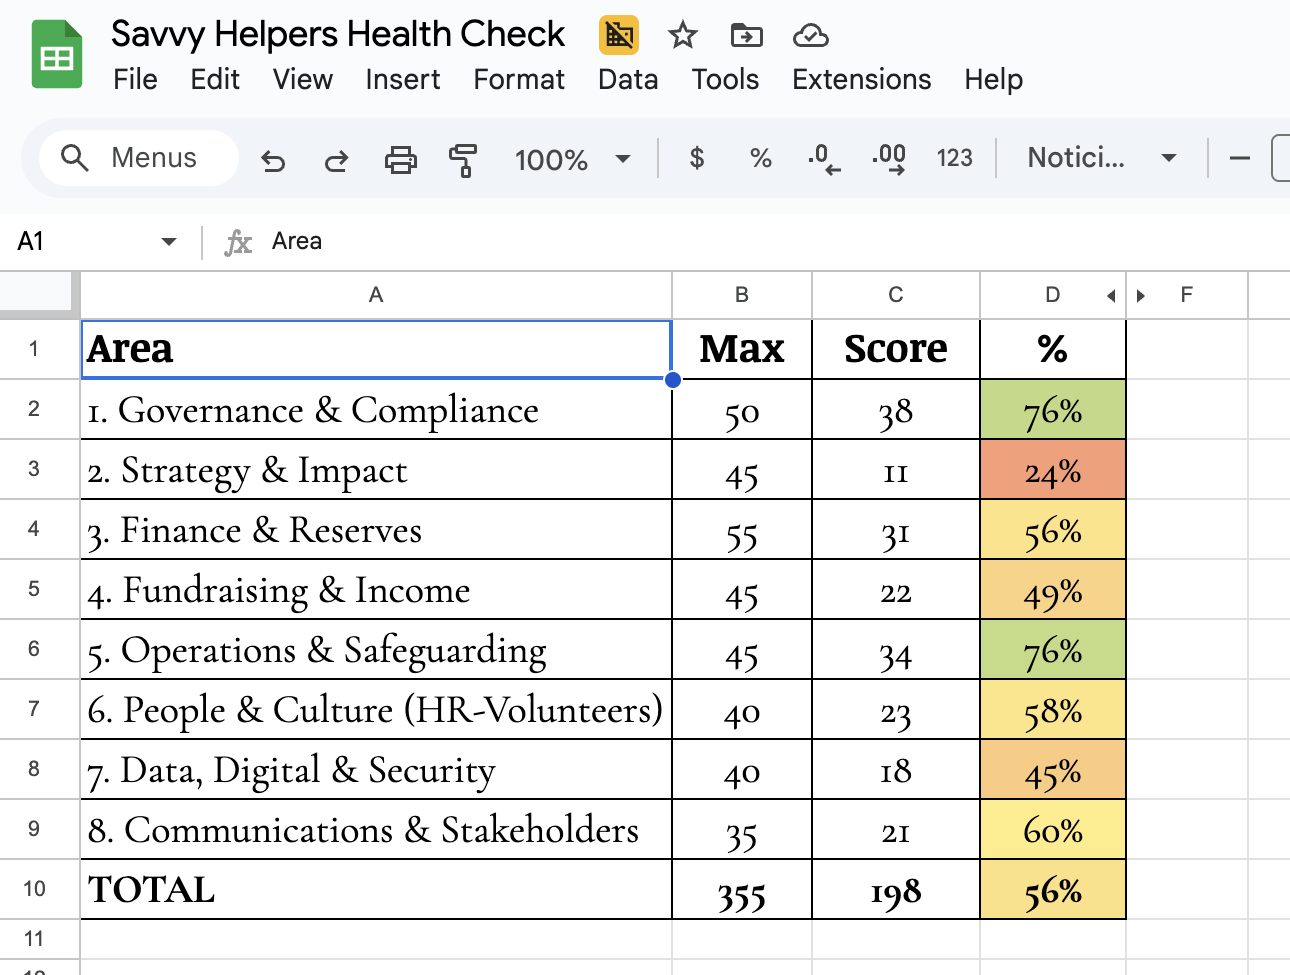Expand the Name Box cell dropdown
1290x975 pixels.
(x=168, y=241)
